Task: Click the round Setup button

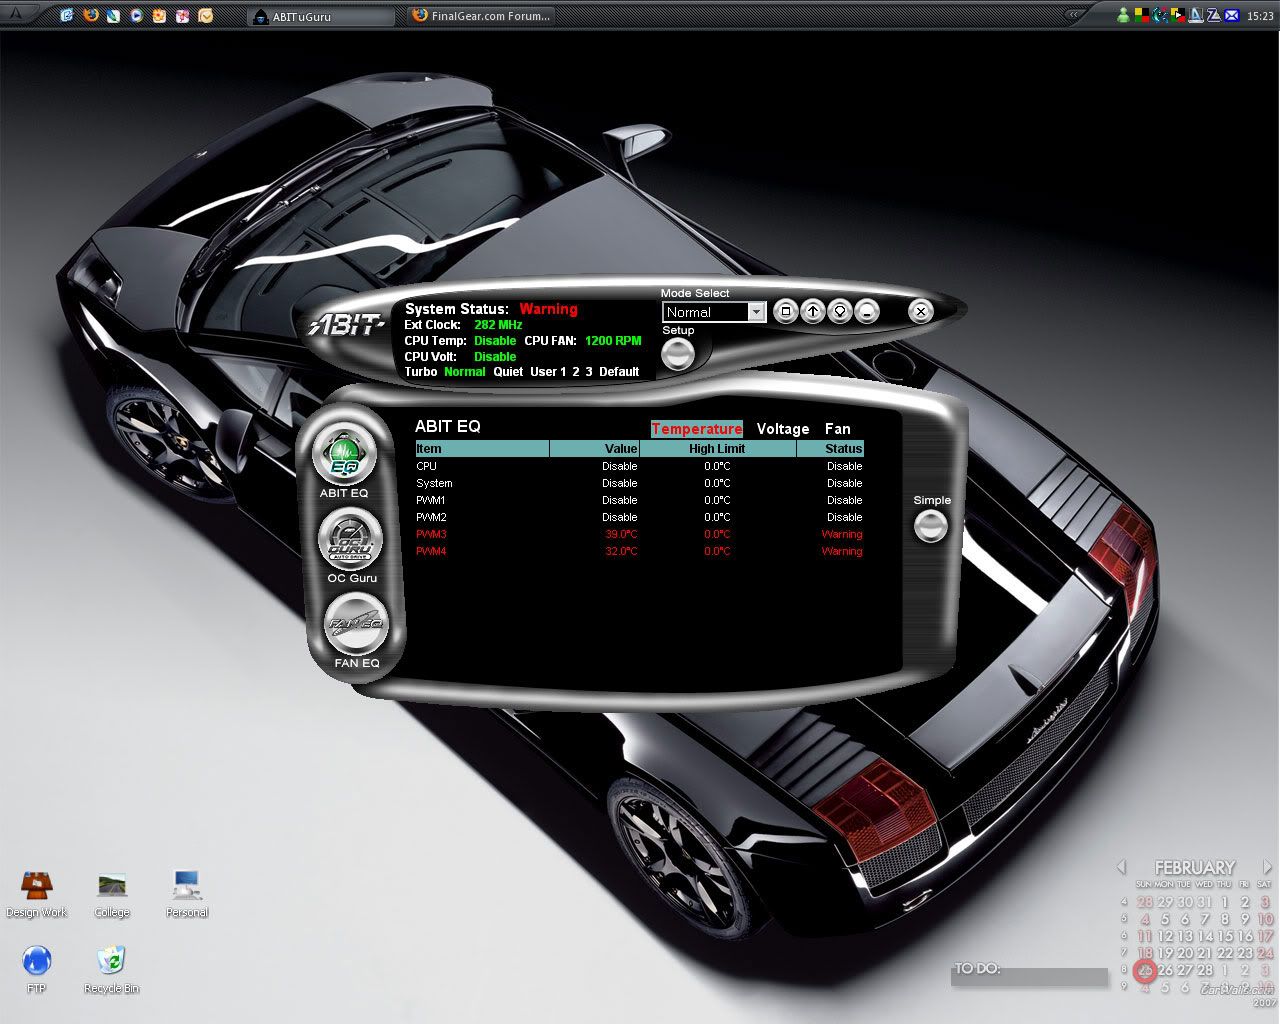Action: pyautogui.click(x=678, y=354)
